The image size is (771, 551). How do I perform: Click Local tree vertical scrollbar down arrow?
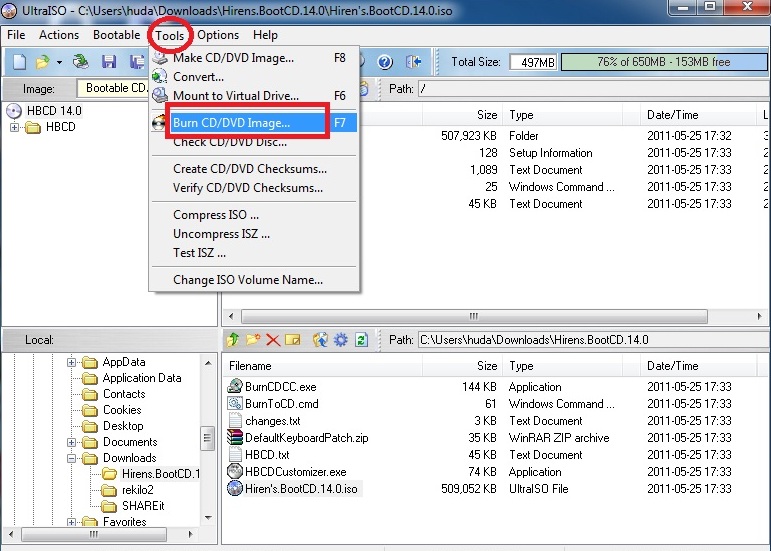click(x=208, y=518)
